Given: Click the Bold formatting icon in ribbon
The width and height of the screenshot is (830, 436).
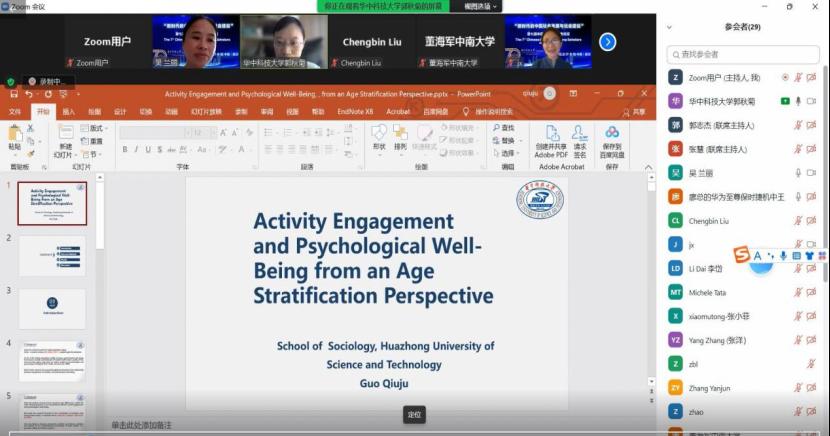Looking at the screenshot, I should pos(126,149).
